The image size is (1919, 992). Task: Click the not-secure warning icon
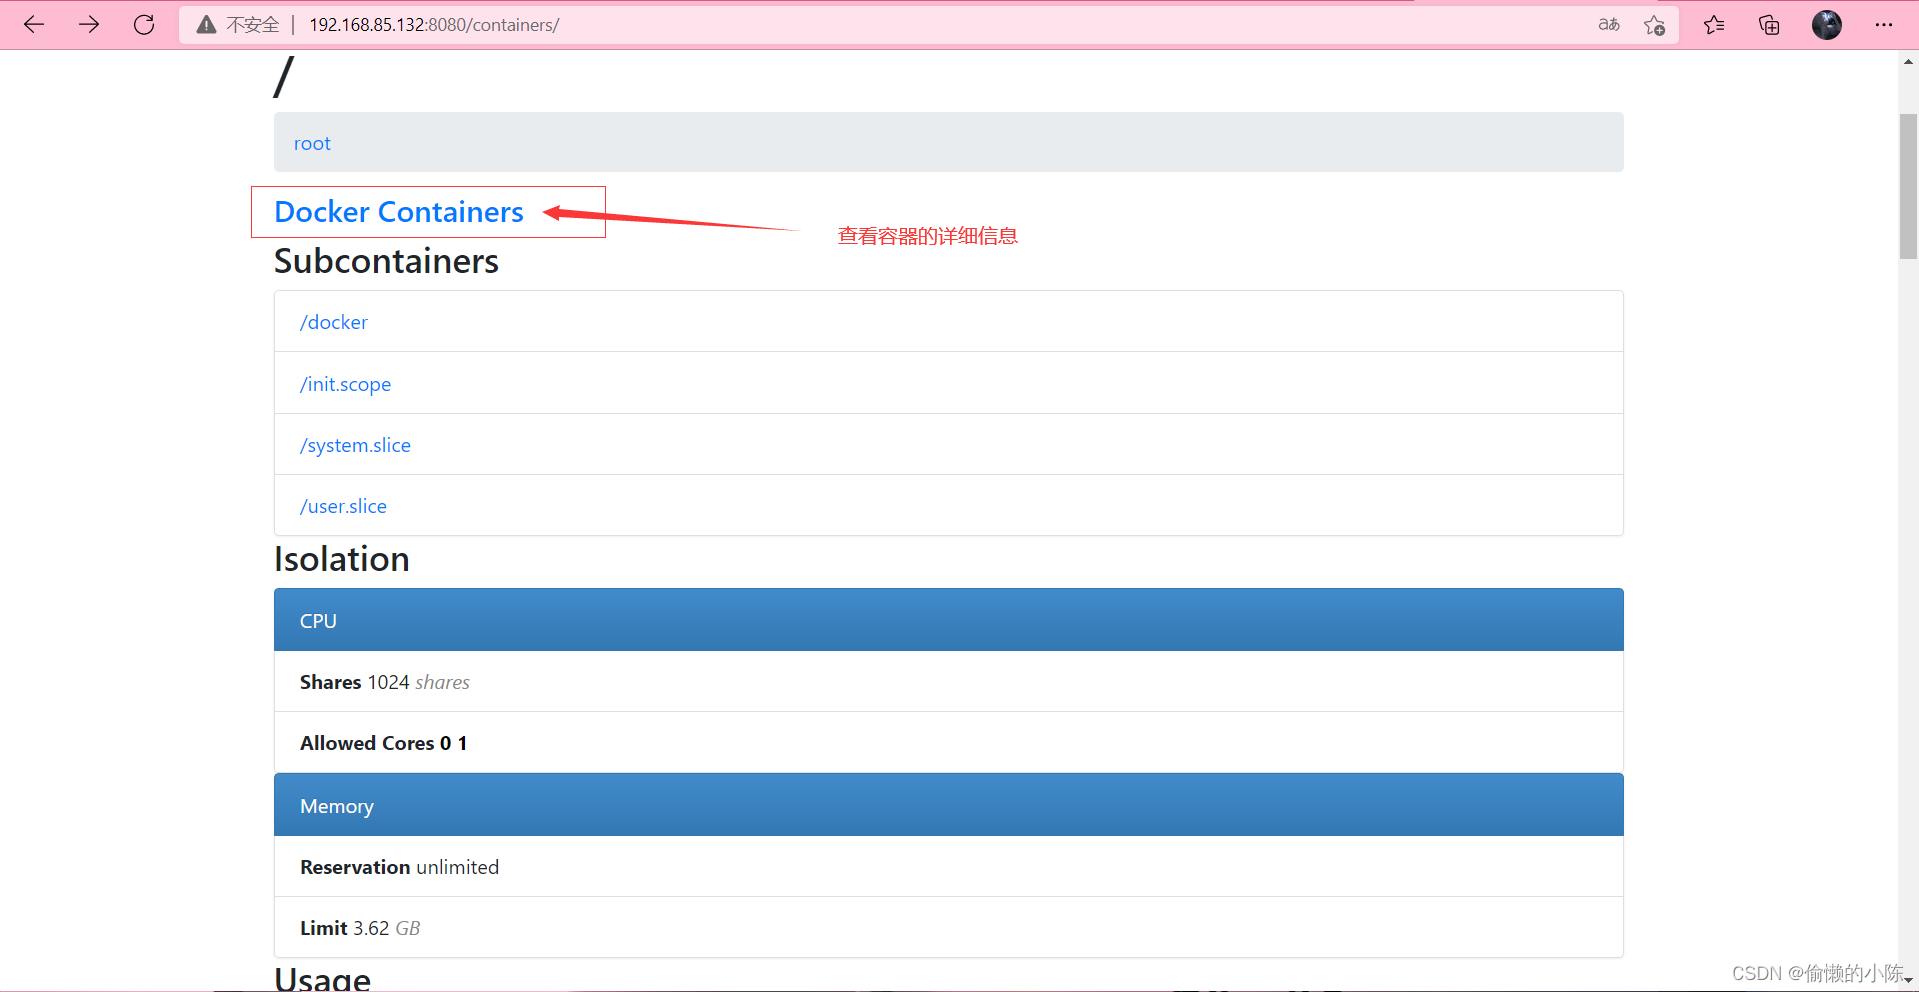tap(206, 25)
